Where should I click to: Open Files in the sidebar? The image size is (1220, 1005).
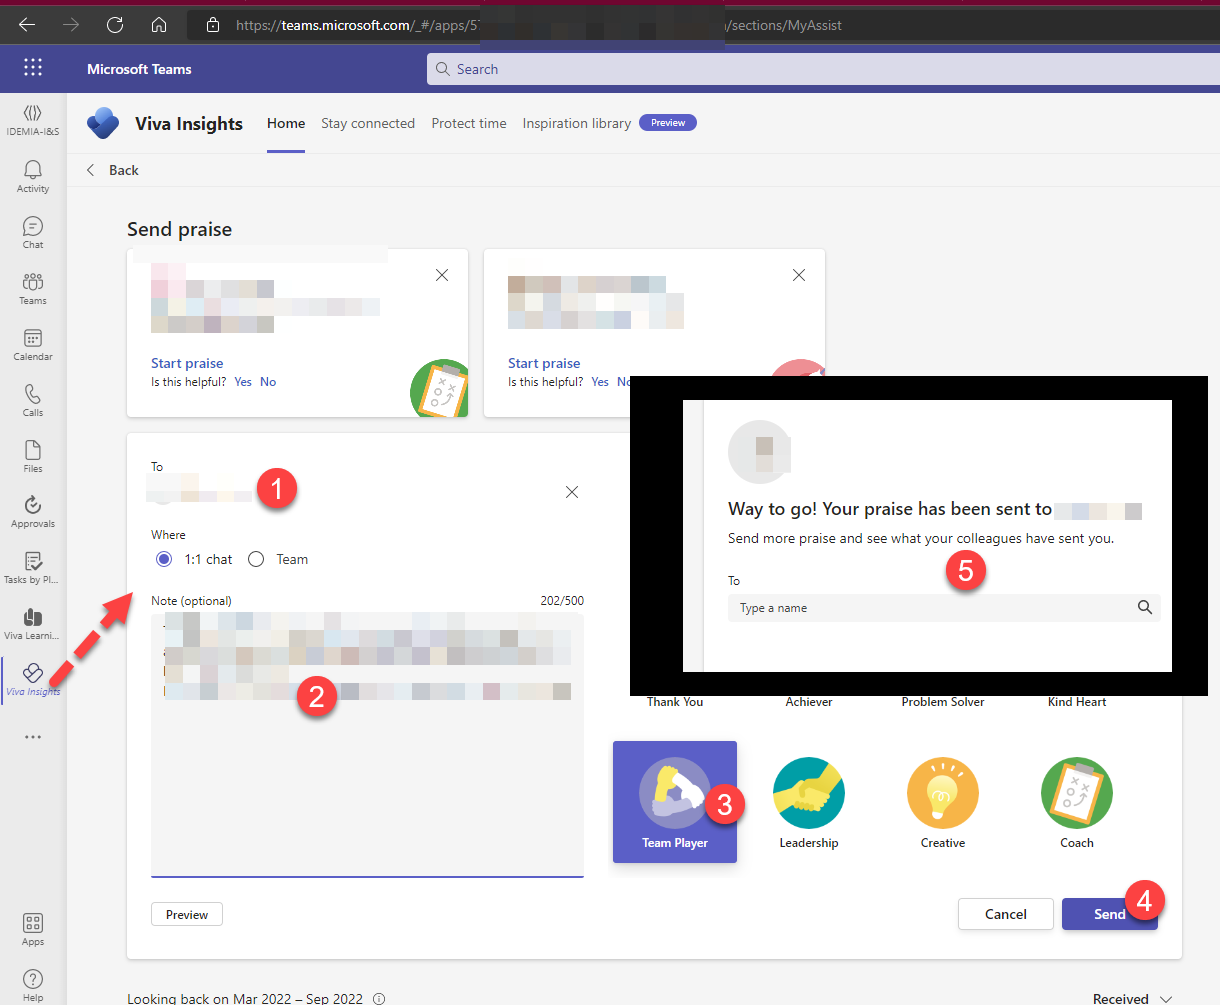[33, 456]
